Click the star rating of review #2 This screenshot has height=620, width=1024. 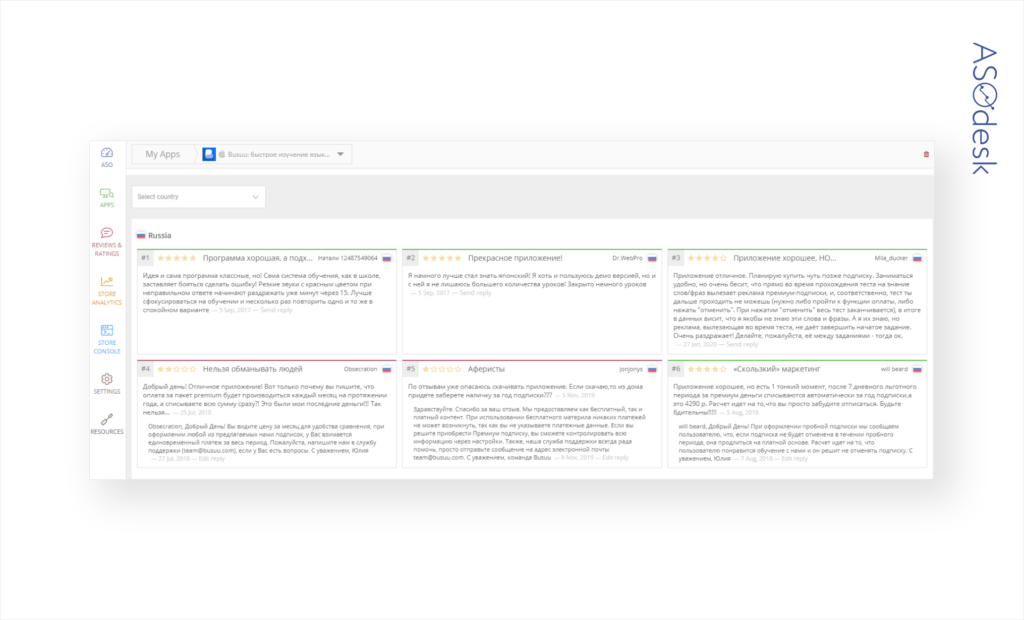pyautogui.click(x=441, y=258)
